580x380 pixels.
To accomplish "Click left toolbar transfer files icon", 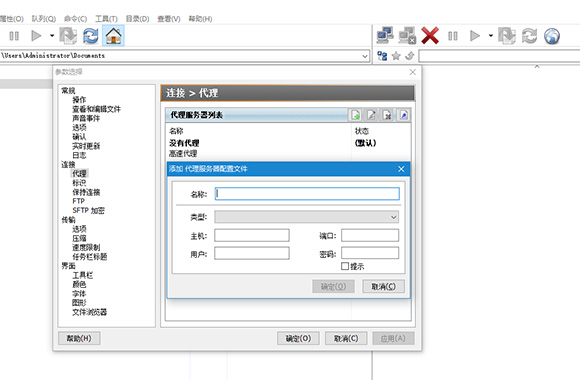I will pos(68,36).
